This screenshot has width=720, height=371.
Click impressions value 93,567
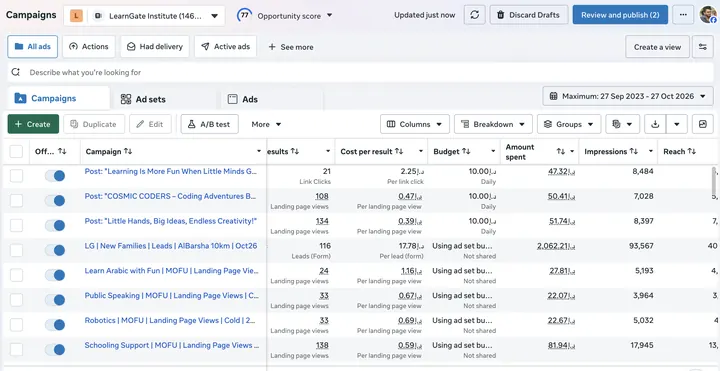[641, 246]
